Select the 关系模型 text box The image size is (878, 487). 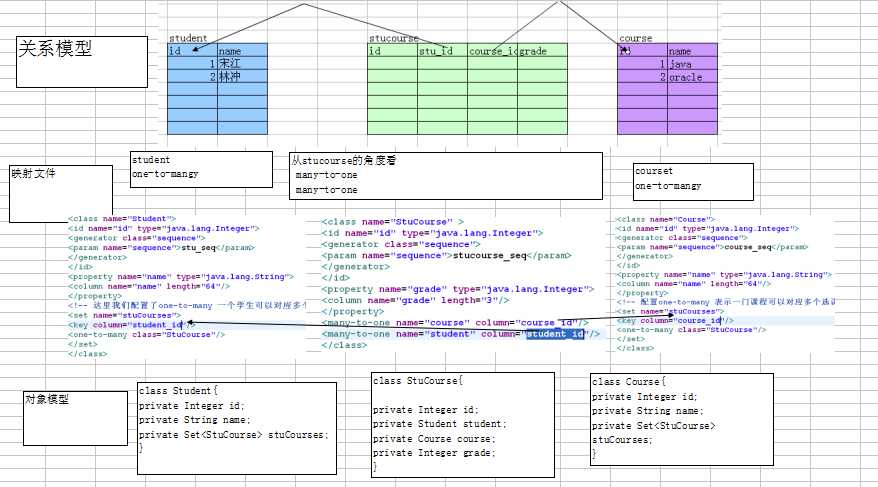point(82,62)
